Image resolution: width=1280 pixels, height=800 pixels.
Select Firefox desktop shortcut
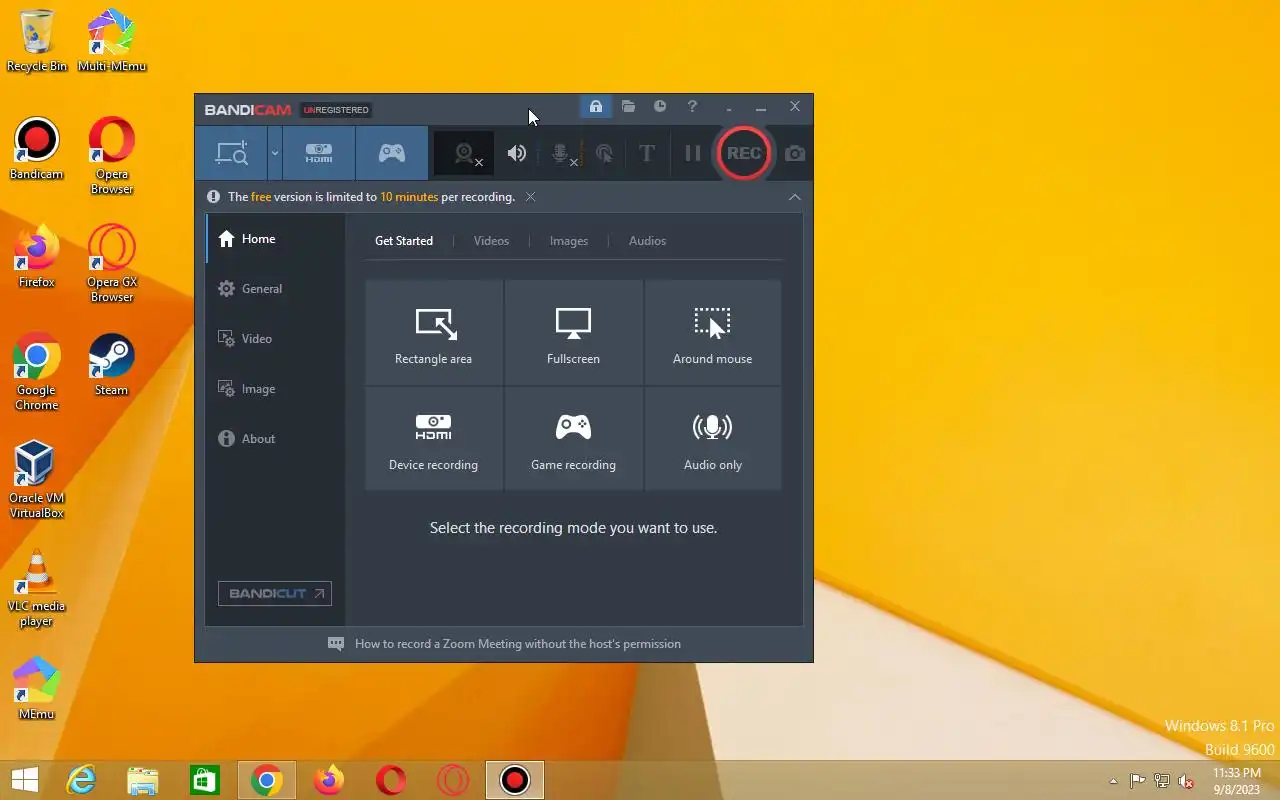37,257
